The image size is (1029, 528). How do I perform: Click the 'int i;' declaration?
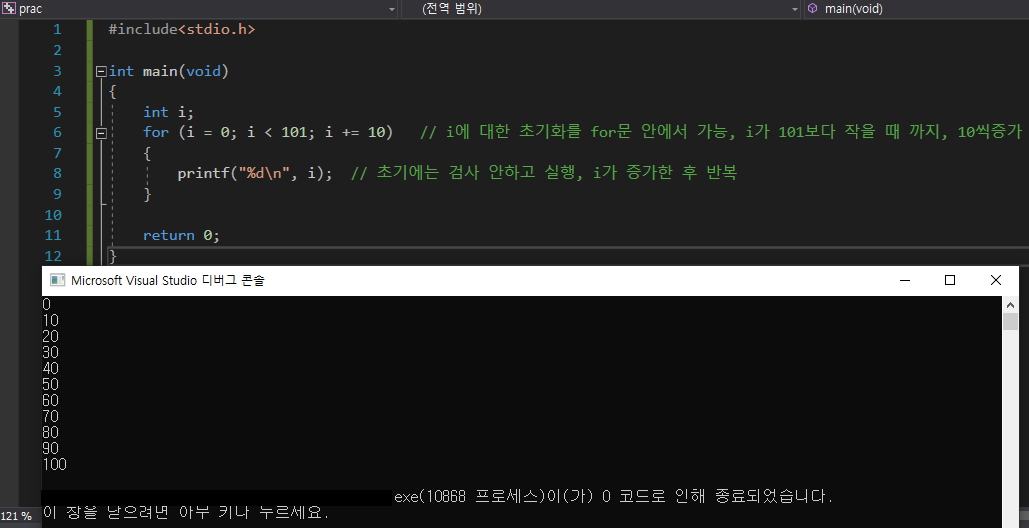[x=169, y=112]
